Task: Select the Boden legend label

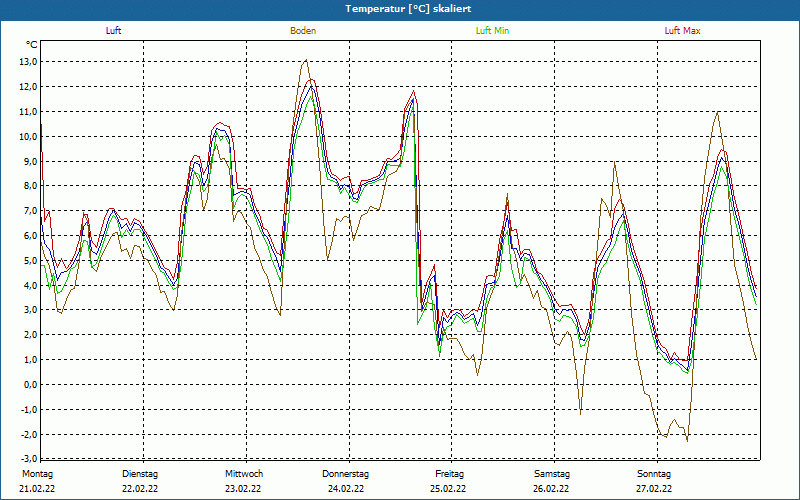Action: 303,31
